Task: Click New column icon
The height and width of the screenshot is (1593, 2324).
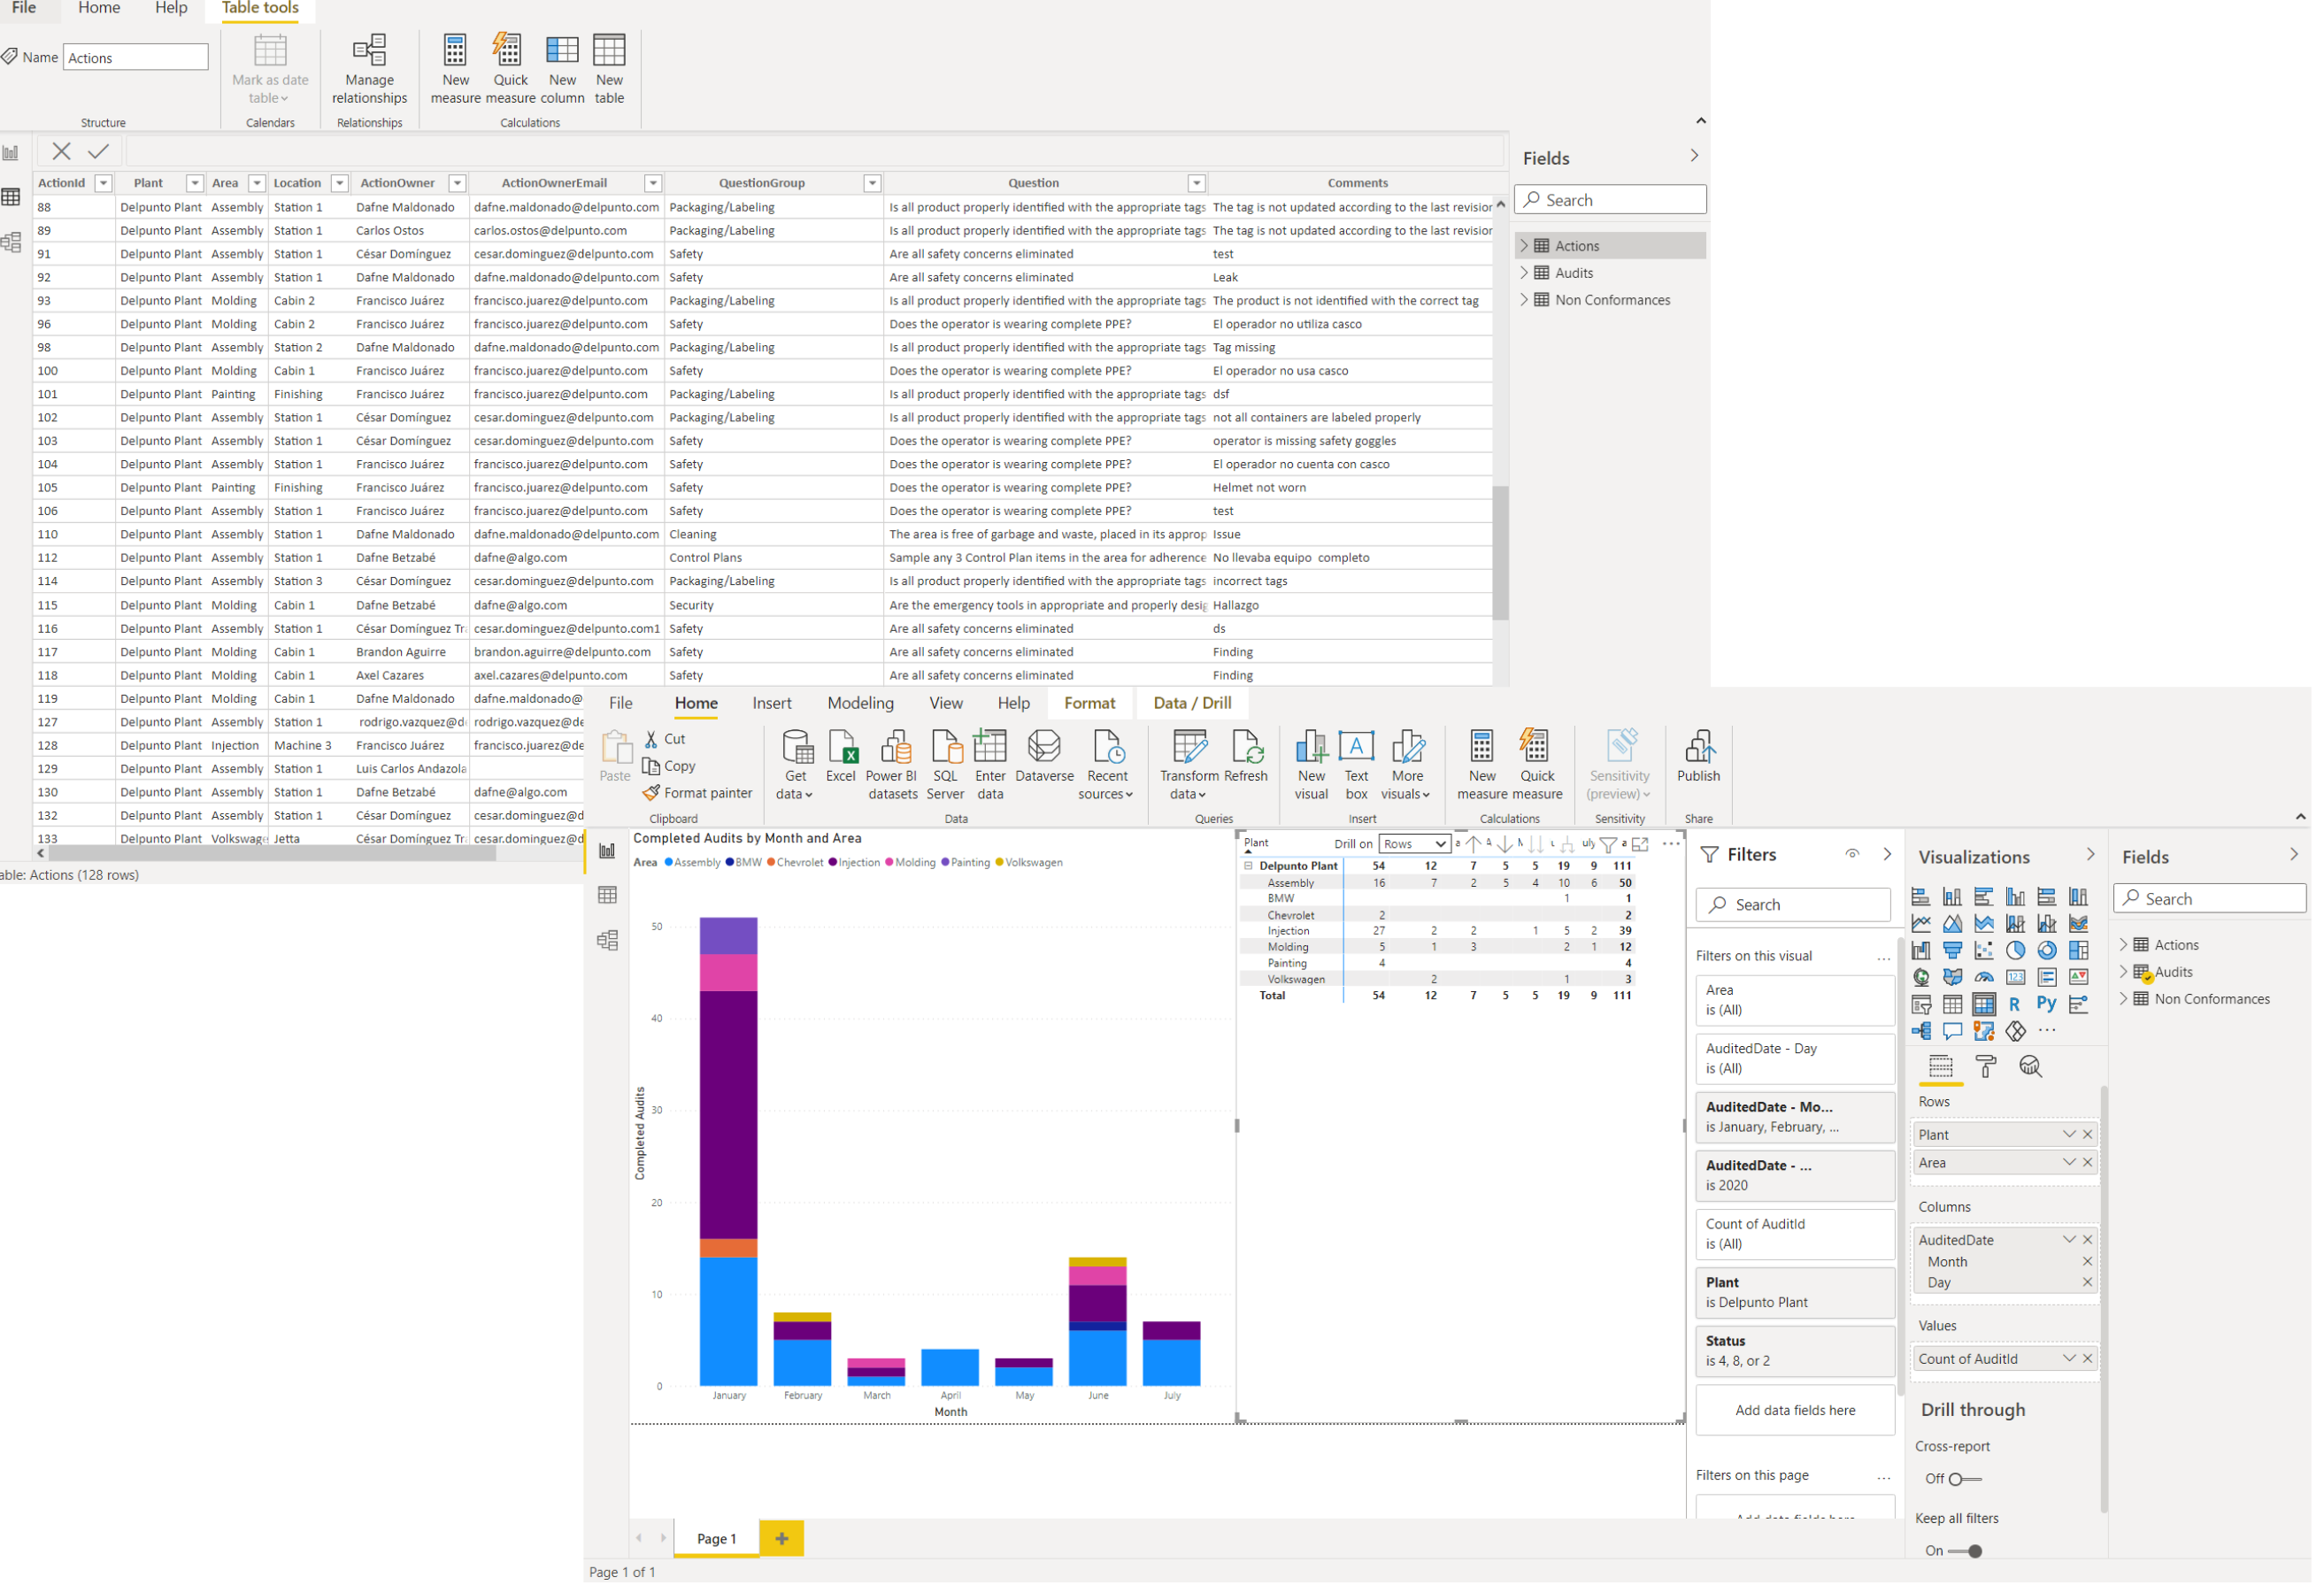Action: coord(563,50)
